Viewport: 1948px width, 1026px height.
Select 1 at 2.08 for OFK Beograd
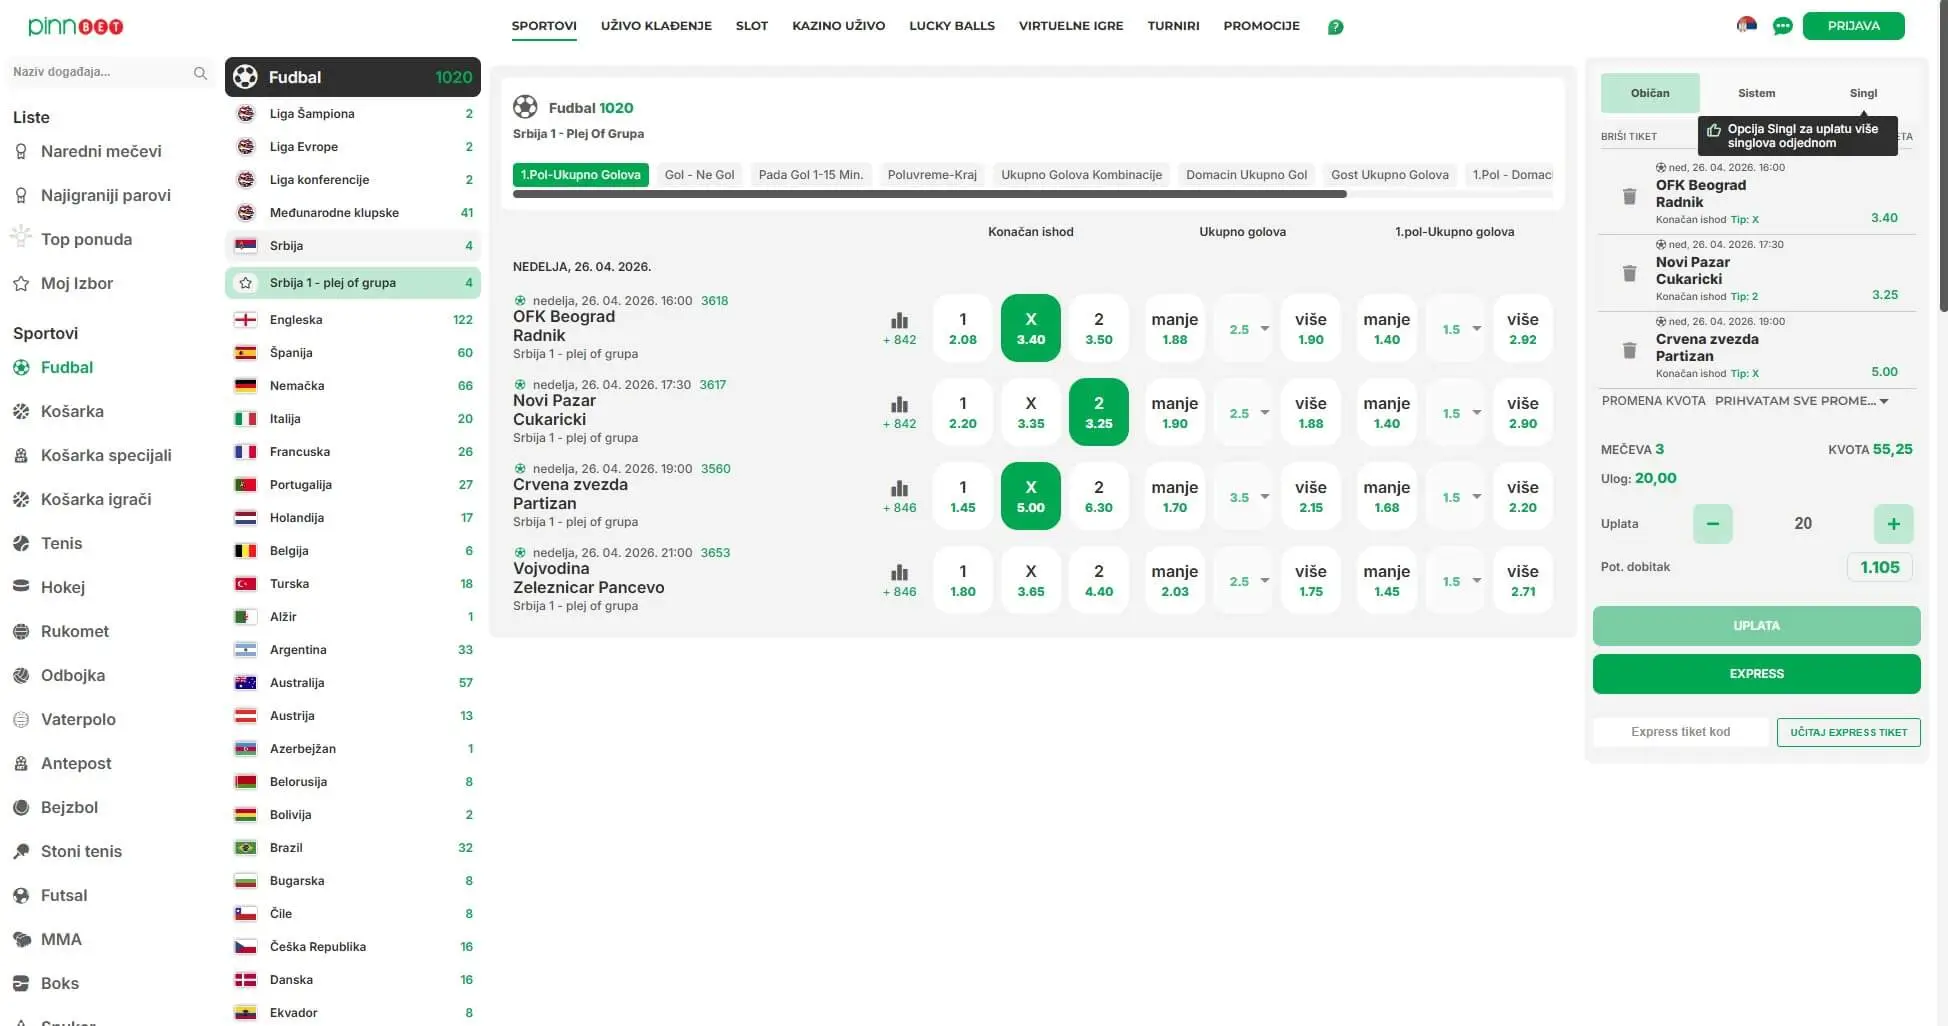click(963, 328)
